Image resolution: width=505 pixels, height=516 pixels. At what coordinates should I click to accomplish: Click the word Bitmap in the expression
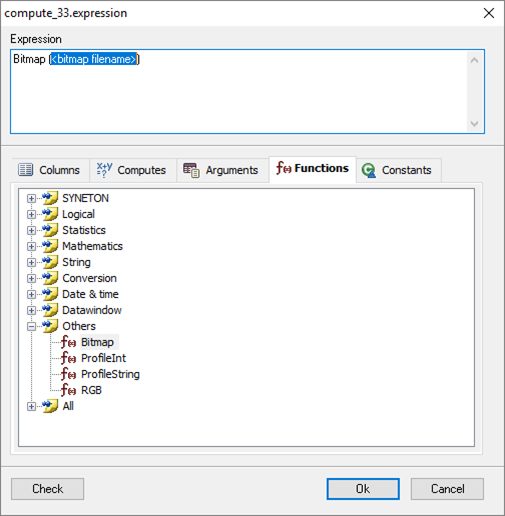point(29,59)
